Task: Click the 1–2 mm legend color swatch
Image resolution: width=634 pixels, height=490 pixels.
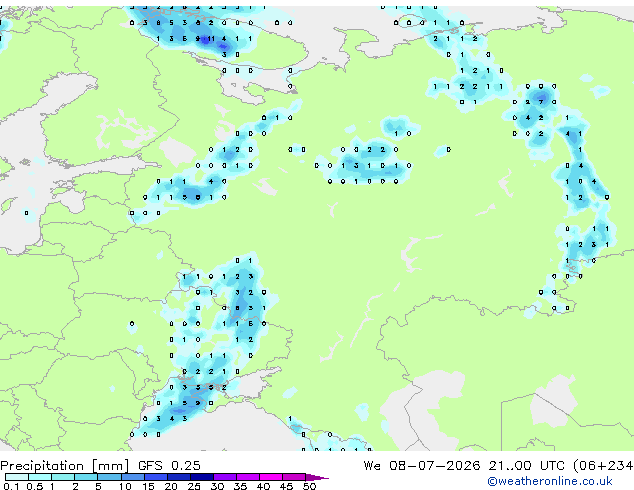Action: [63, 477]
